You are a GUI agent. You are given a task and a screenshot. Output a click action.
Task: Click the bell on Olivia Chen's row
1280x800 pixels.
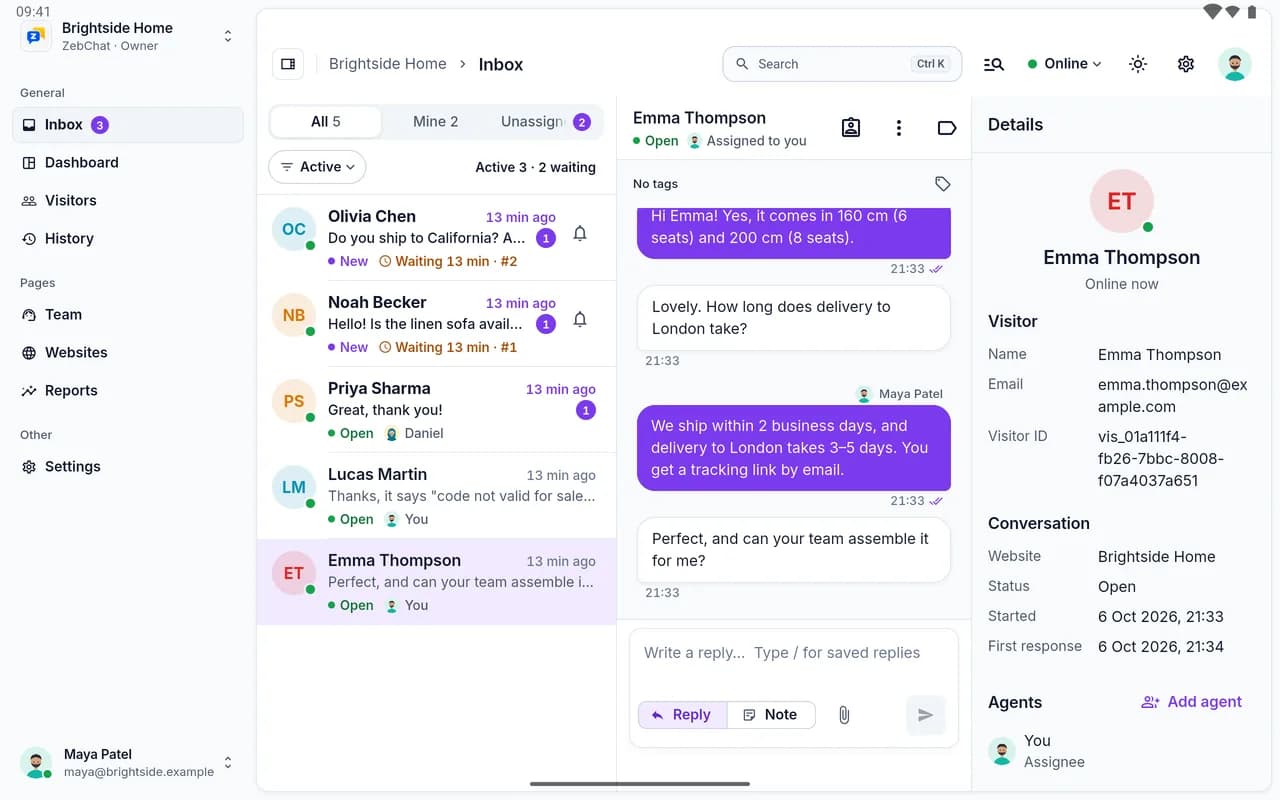(x=580, y=234)
